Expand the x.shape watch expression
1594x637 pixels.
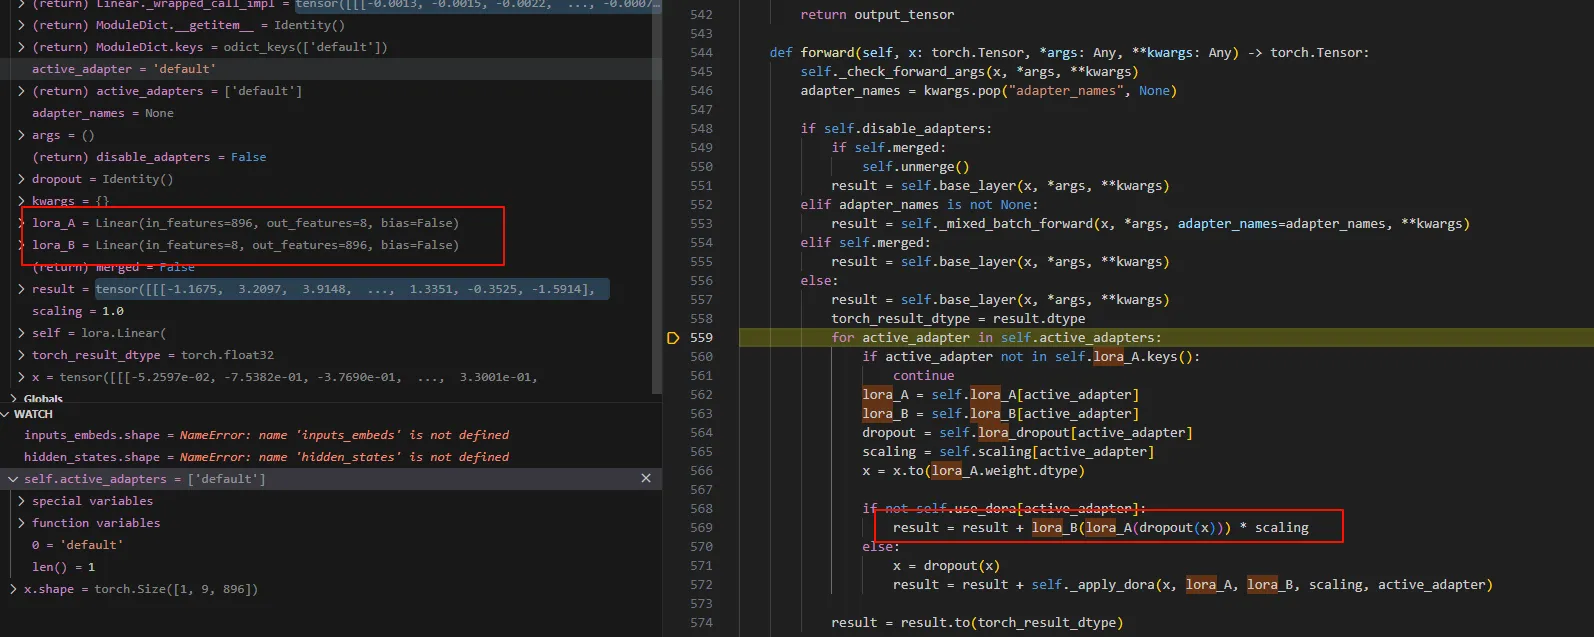(14, 589)
